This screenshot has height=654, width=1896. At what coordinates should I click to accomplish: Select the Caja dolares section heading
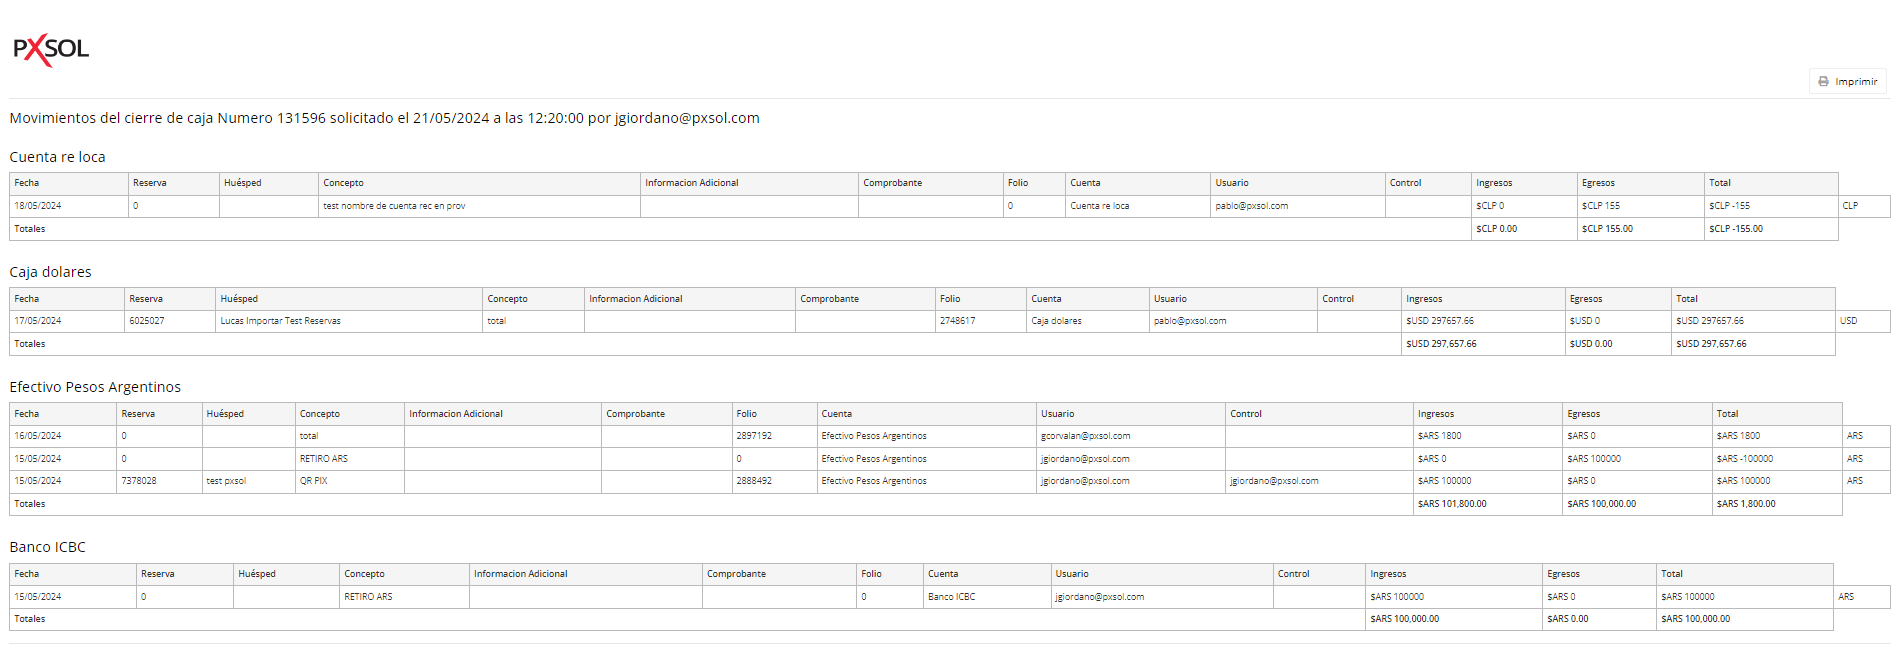point(50,272)
